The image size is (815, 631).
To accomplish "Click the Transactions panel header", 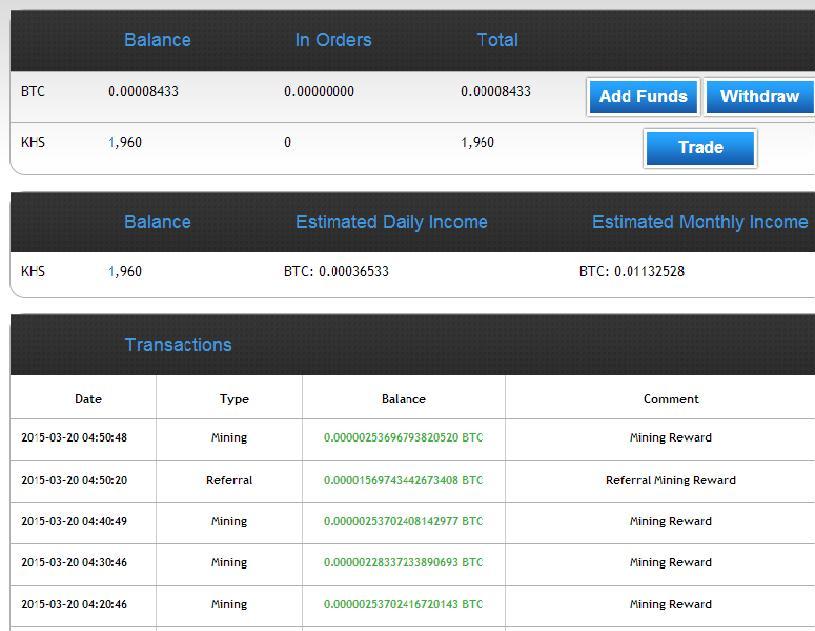I will coord(178,344).
